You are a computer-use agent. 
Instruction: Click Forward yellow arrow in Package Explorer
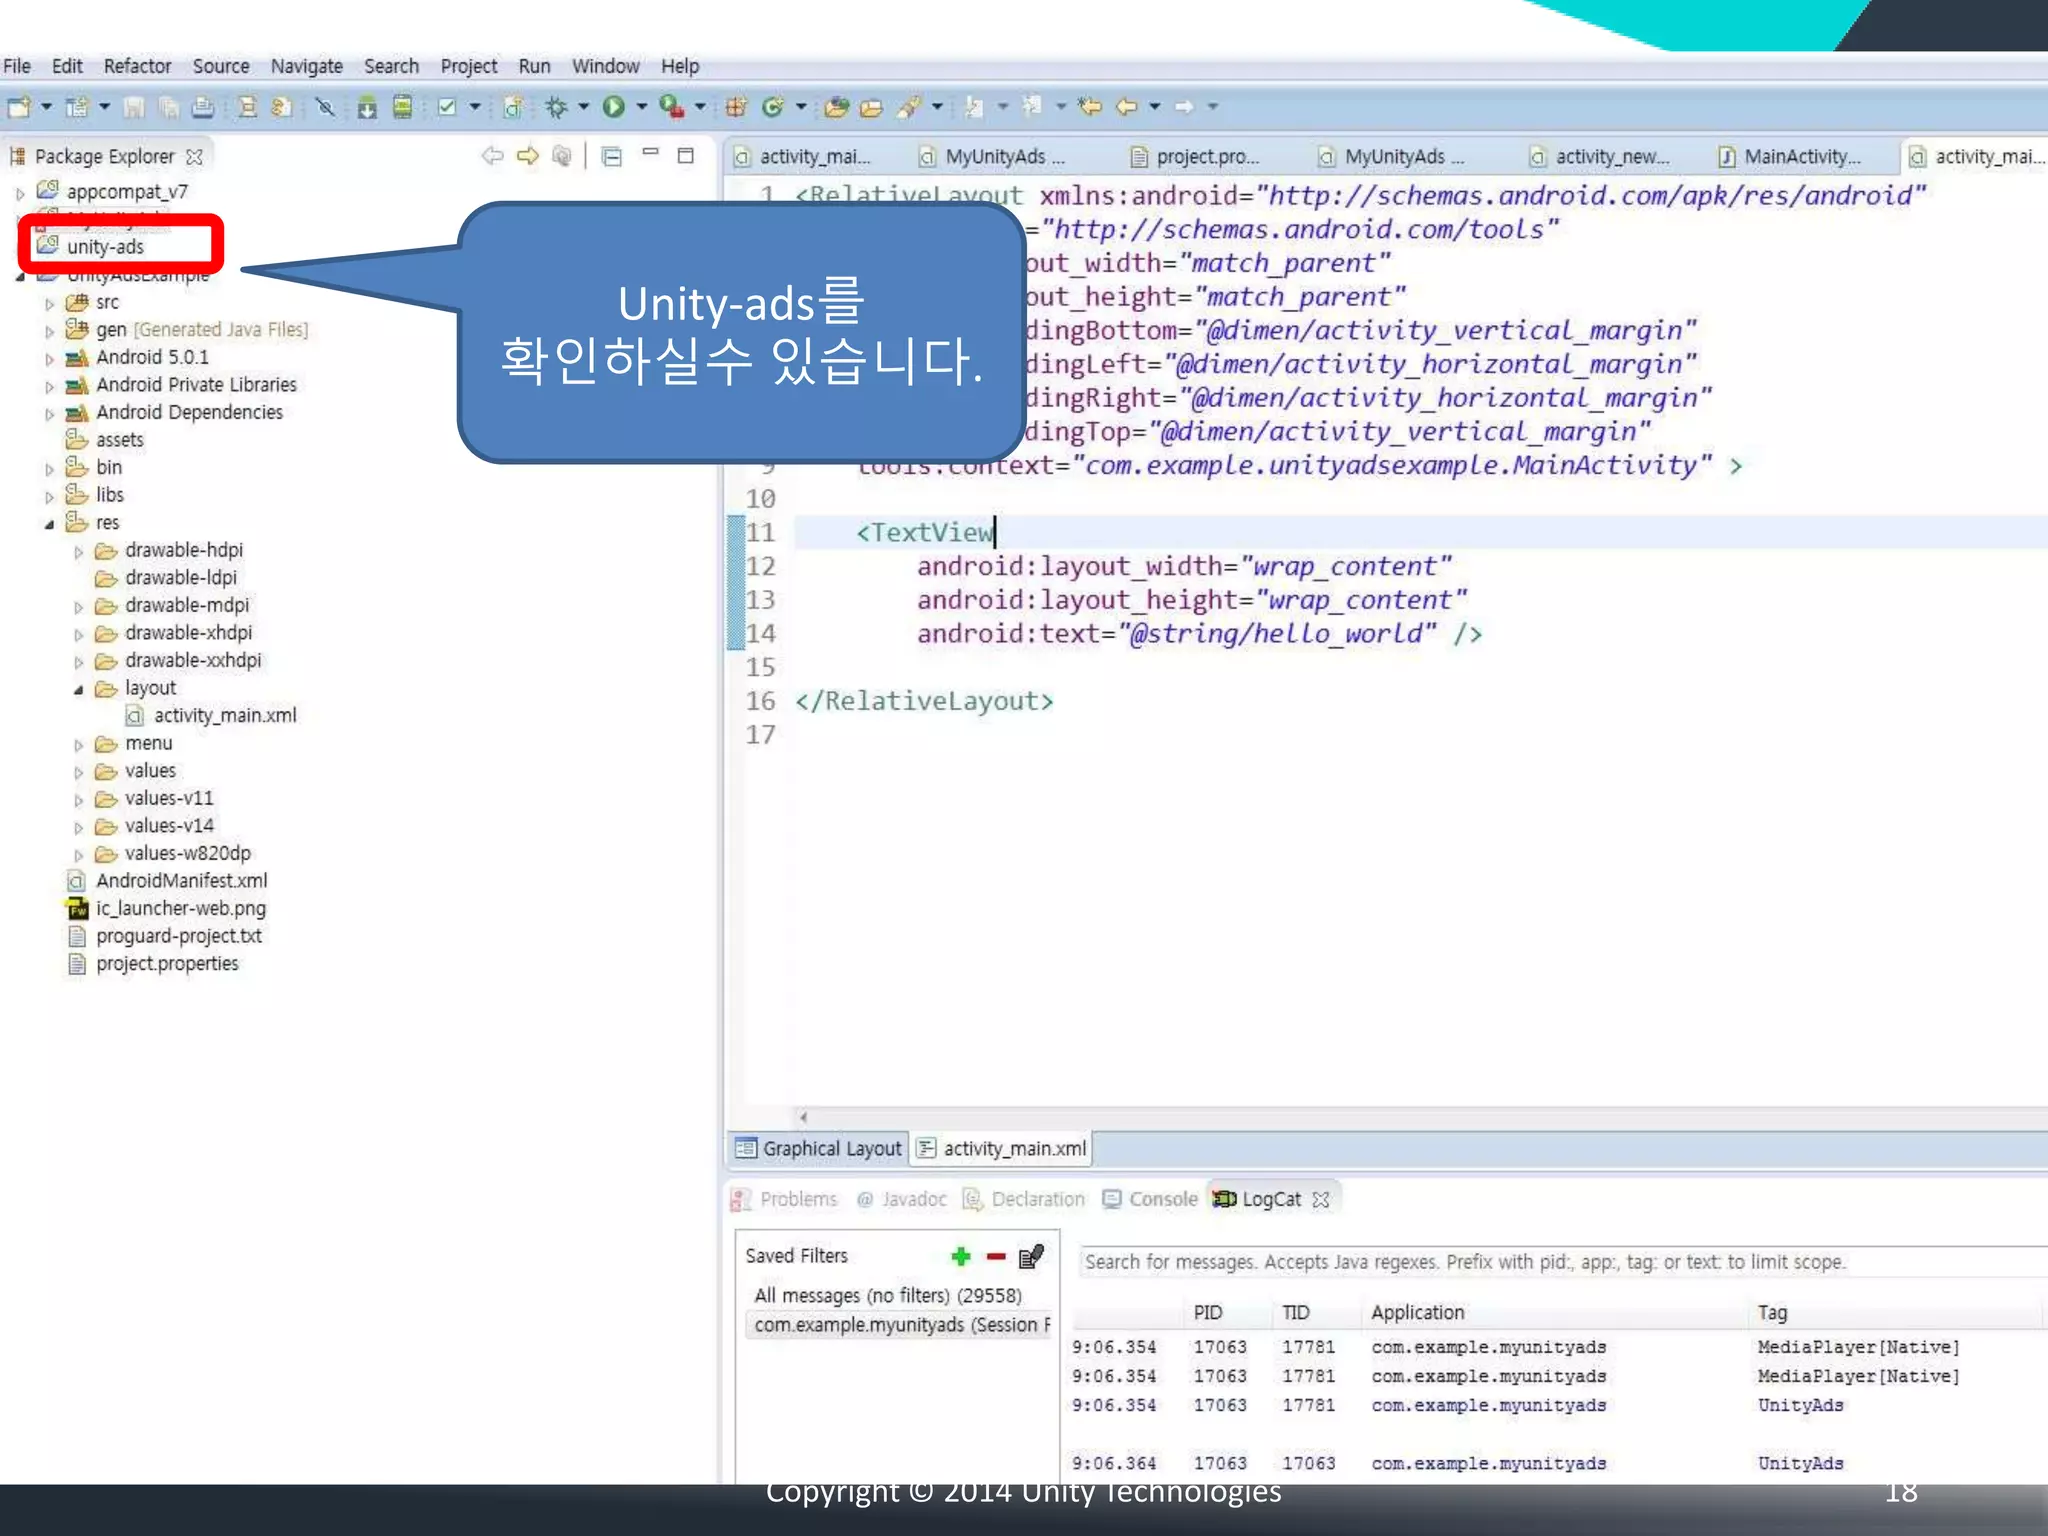pos(527,156)
